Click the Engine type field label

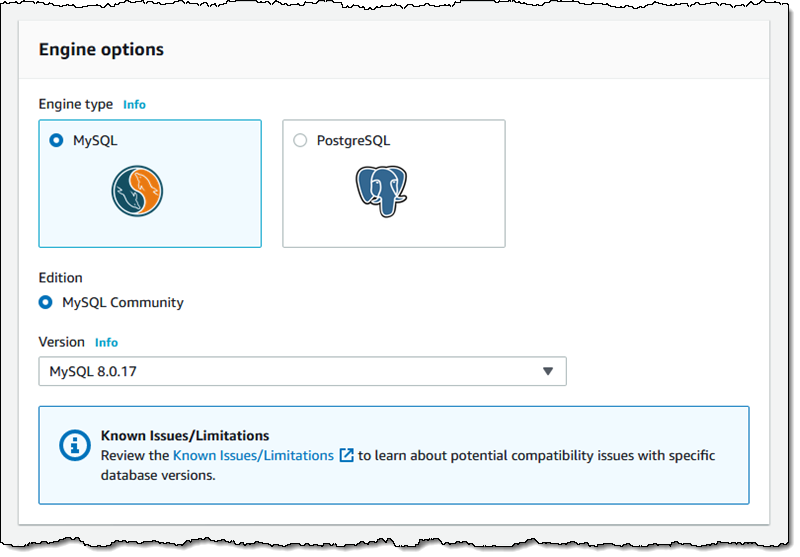[x=77, y=104]
